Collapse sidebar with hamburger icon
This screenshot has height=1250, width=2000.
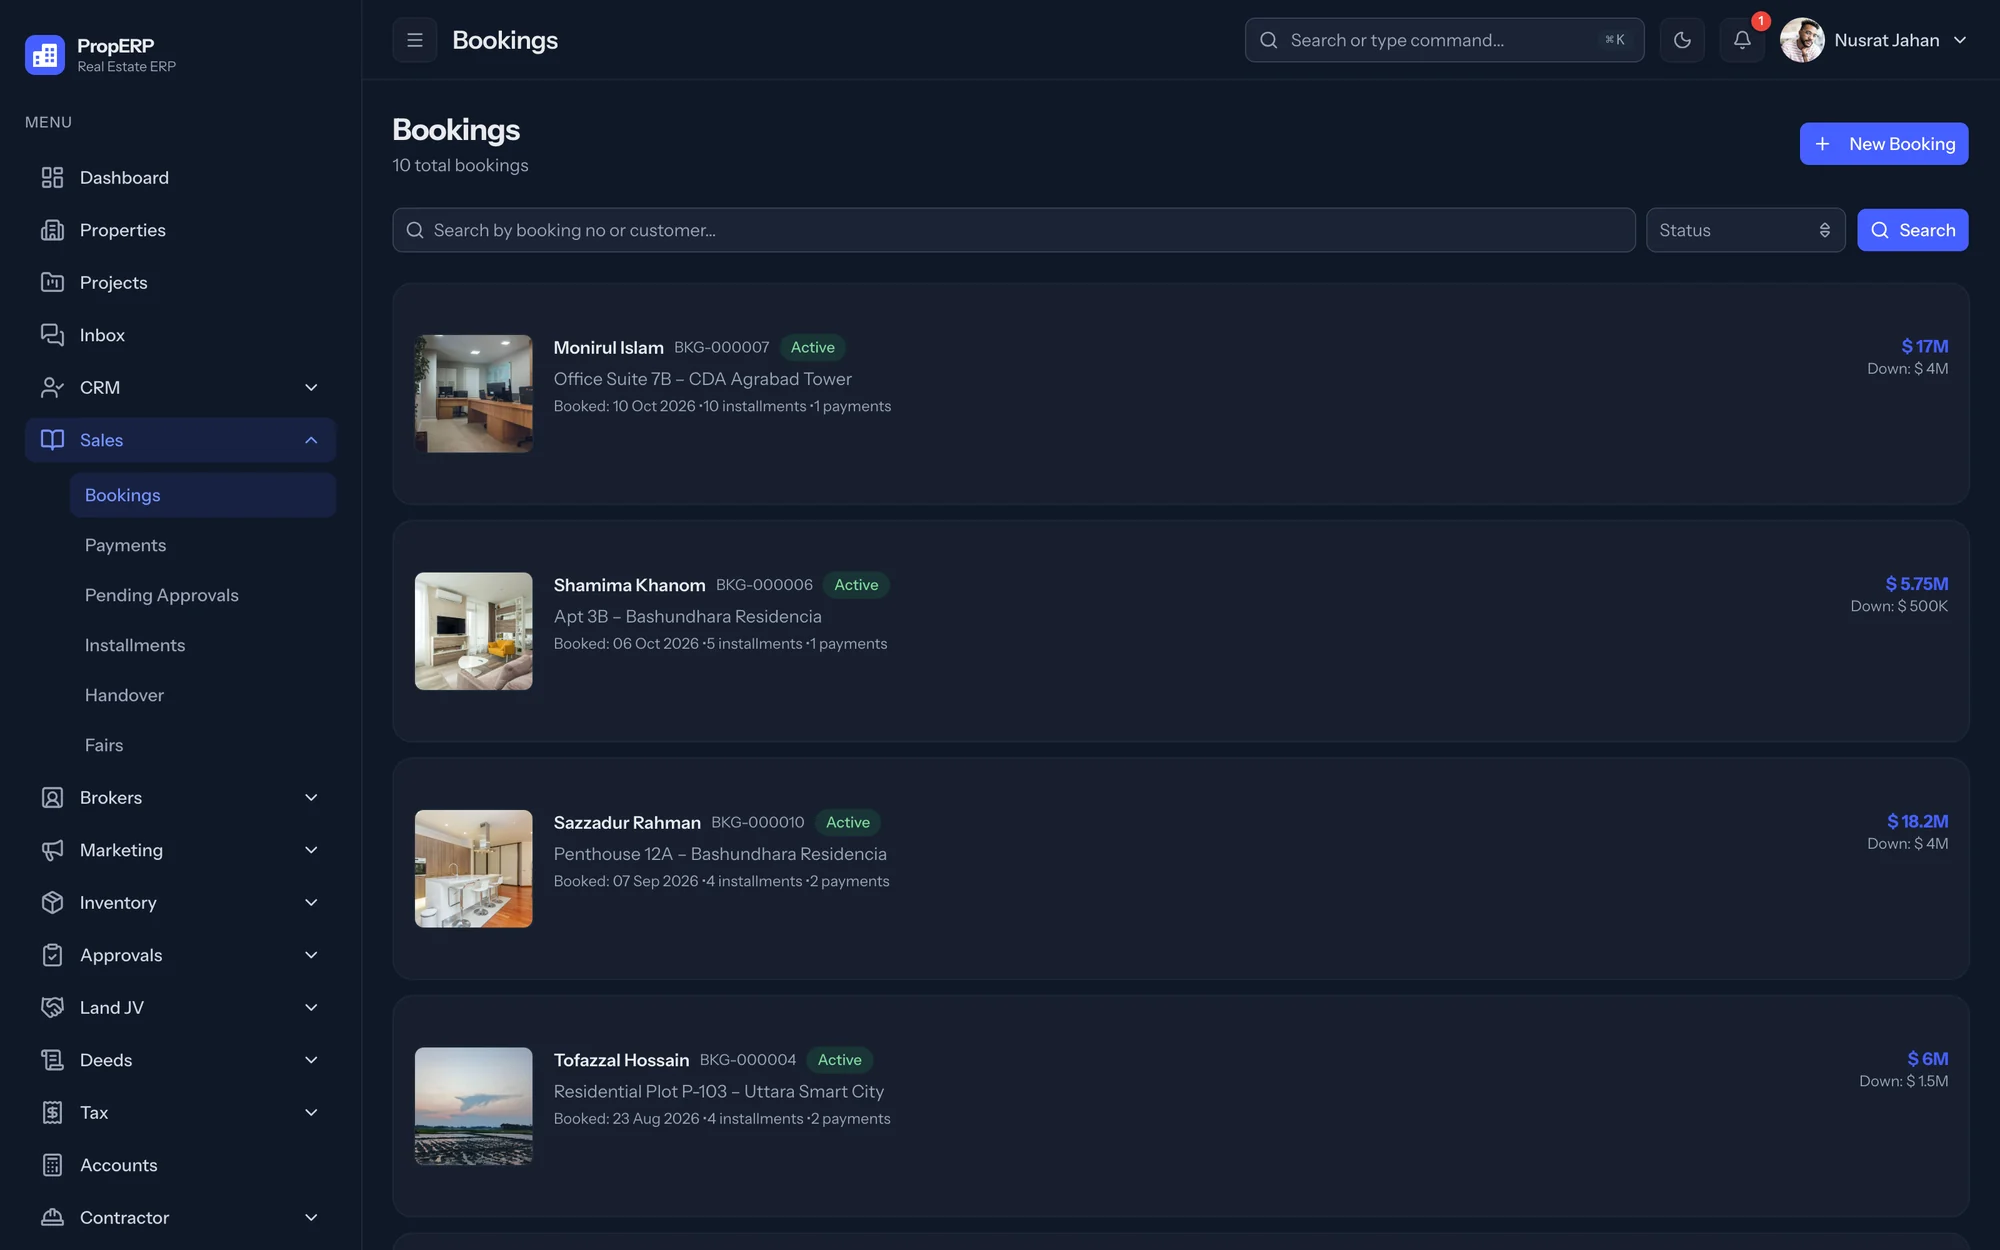[x=415, y=40]
